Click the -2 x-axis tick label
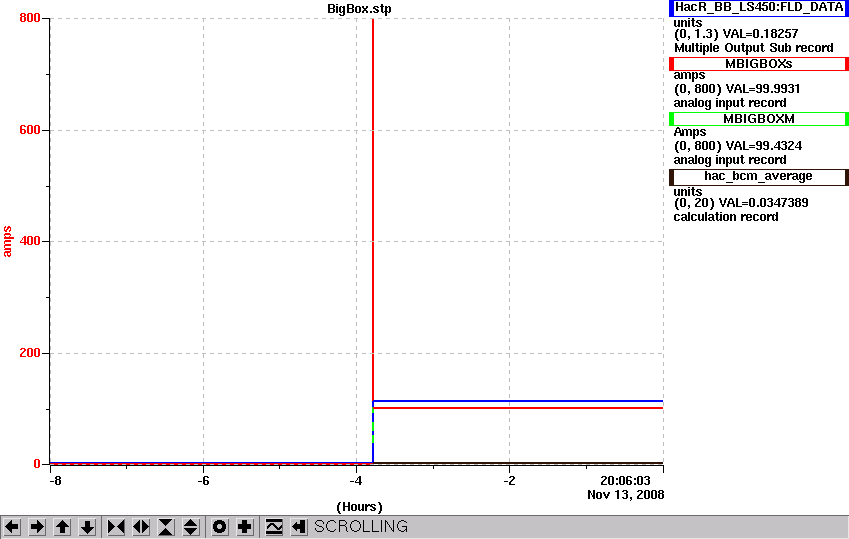The image size is (849, 539). pos(509,481)
